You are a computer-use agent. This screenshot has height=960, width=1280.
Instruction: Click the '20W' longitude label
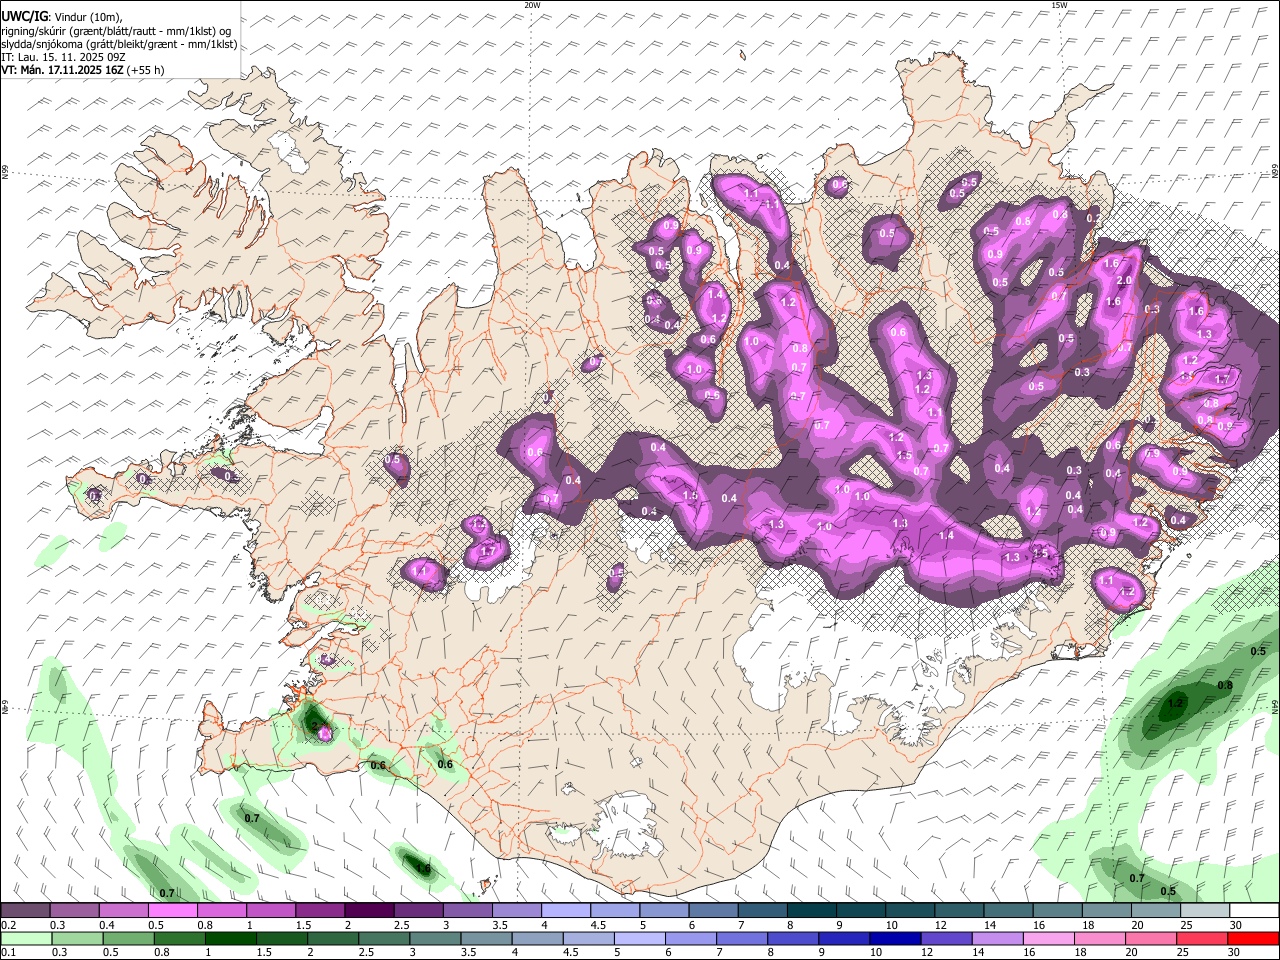pos(532,5)
